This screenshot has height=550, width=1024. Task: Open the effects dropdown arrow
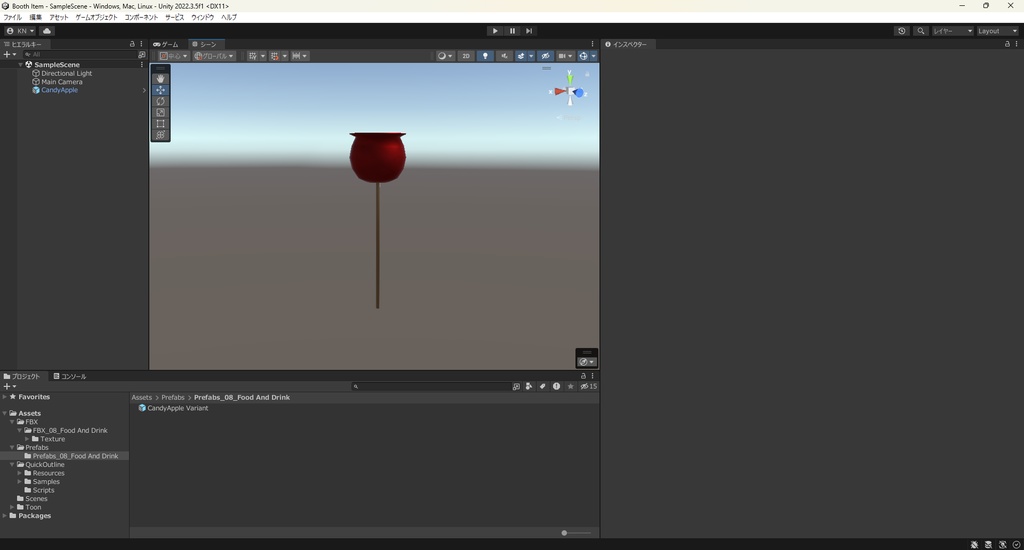point(531,56)
